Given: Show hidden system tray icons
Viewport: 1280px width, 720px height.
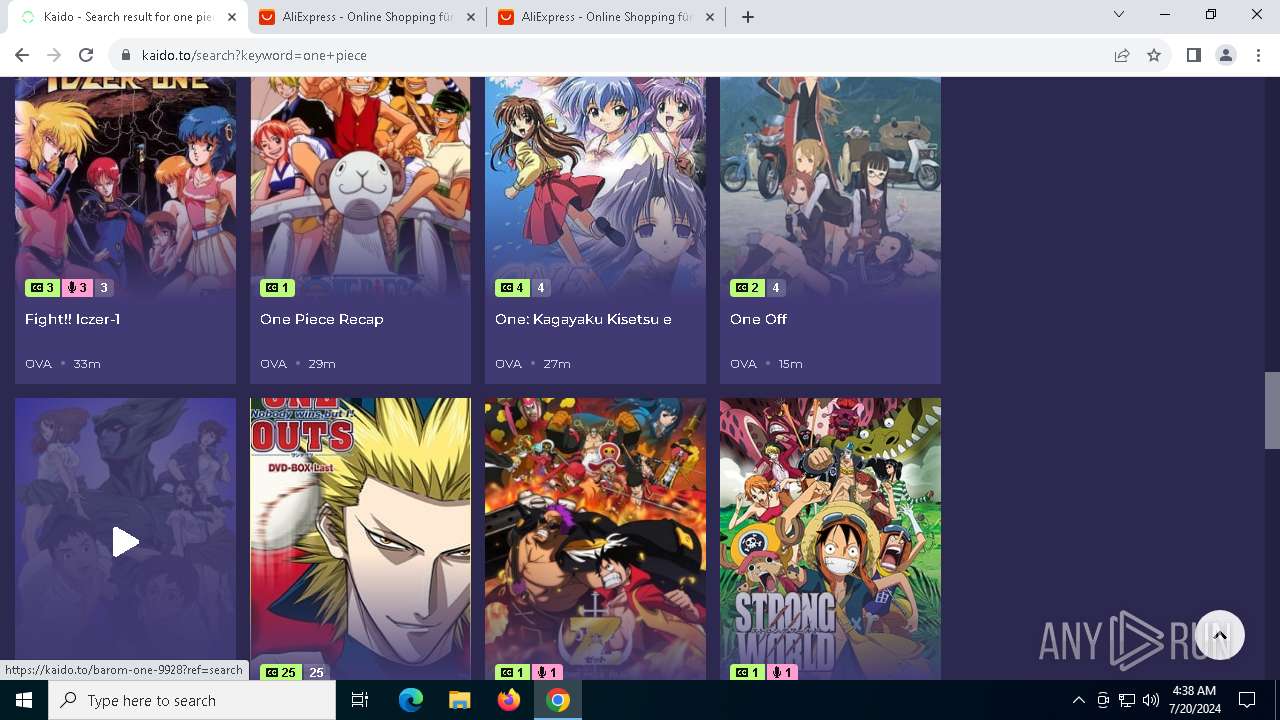Looking at the screenshot, I should click(x=1078, y=700).
